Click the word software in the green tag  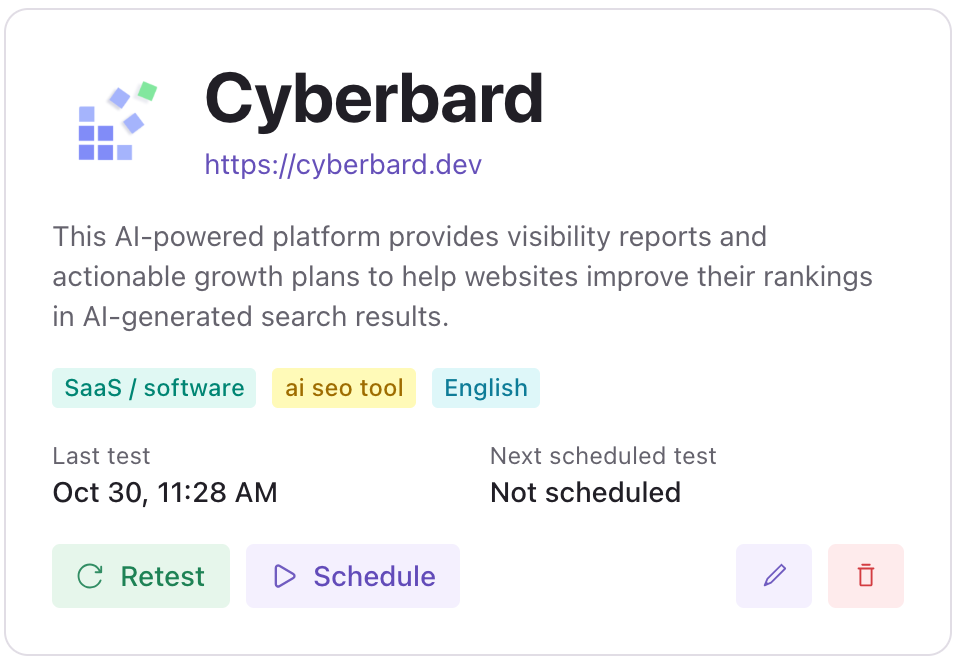194,388
